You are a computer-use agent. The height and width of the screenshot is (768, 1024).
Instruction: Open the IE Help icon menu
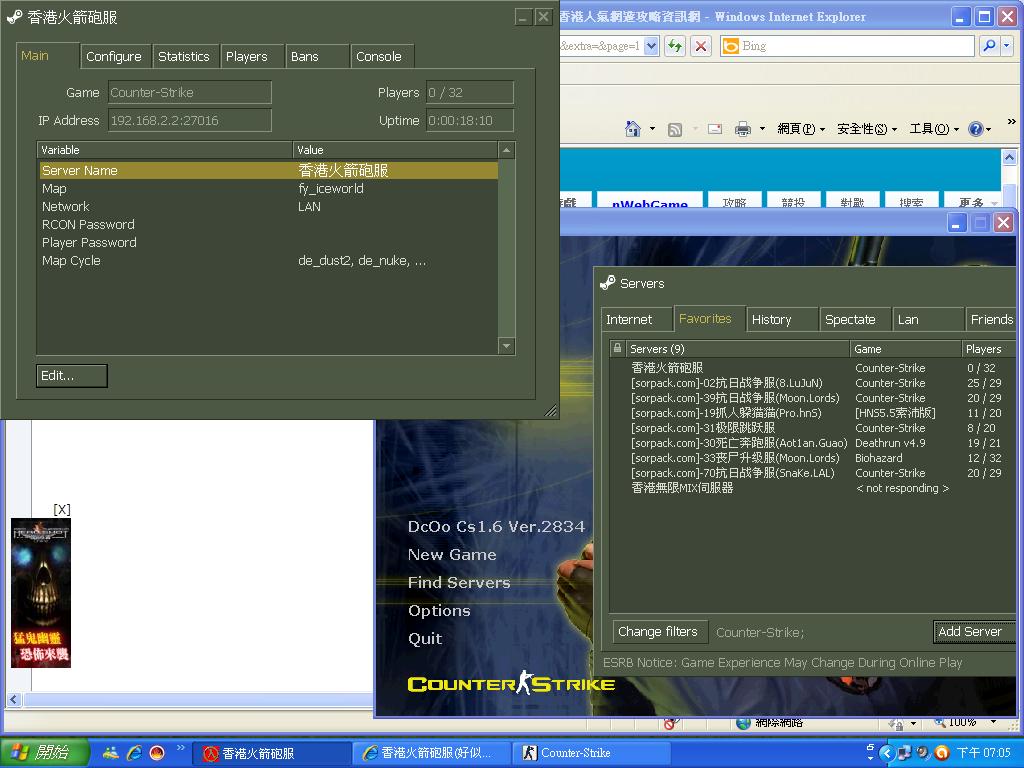975,129
